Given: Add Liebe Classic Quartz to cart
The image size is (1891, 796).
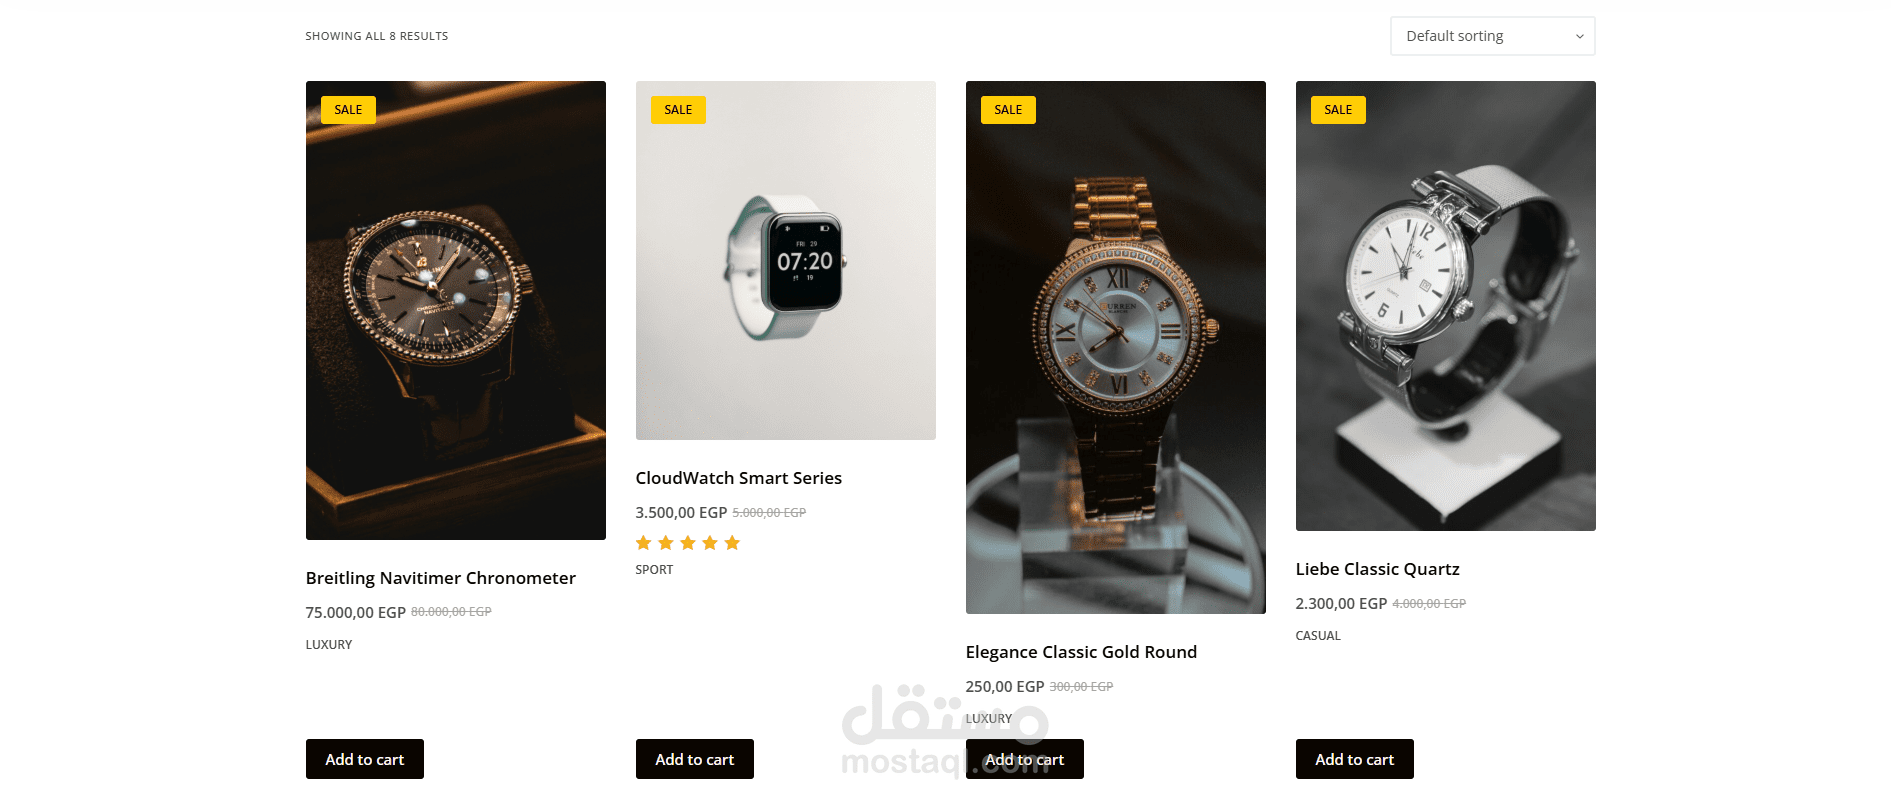Looking at the screenshot, I should click(x=1355, y=759).
